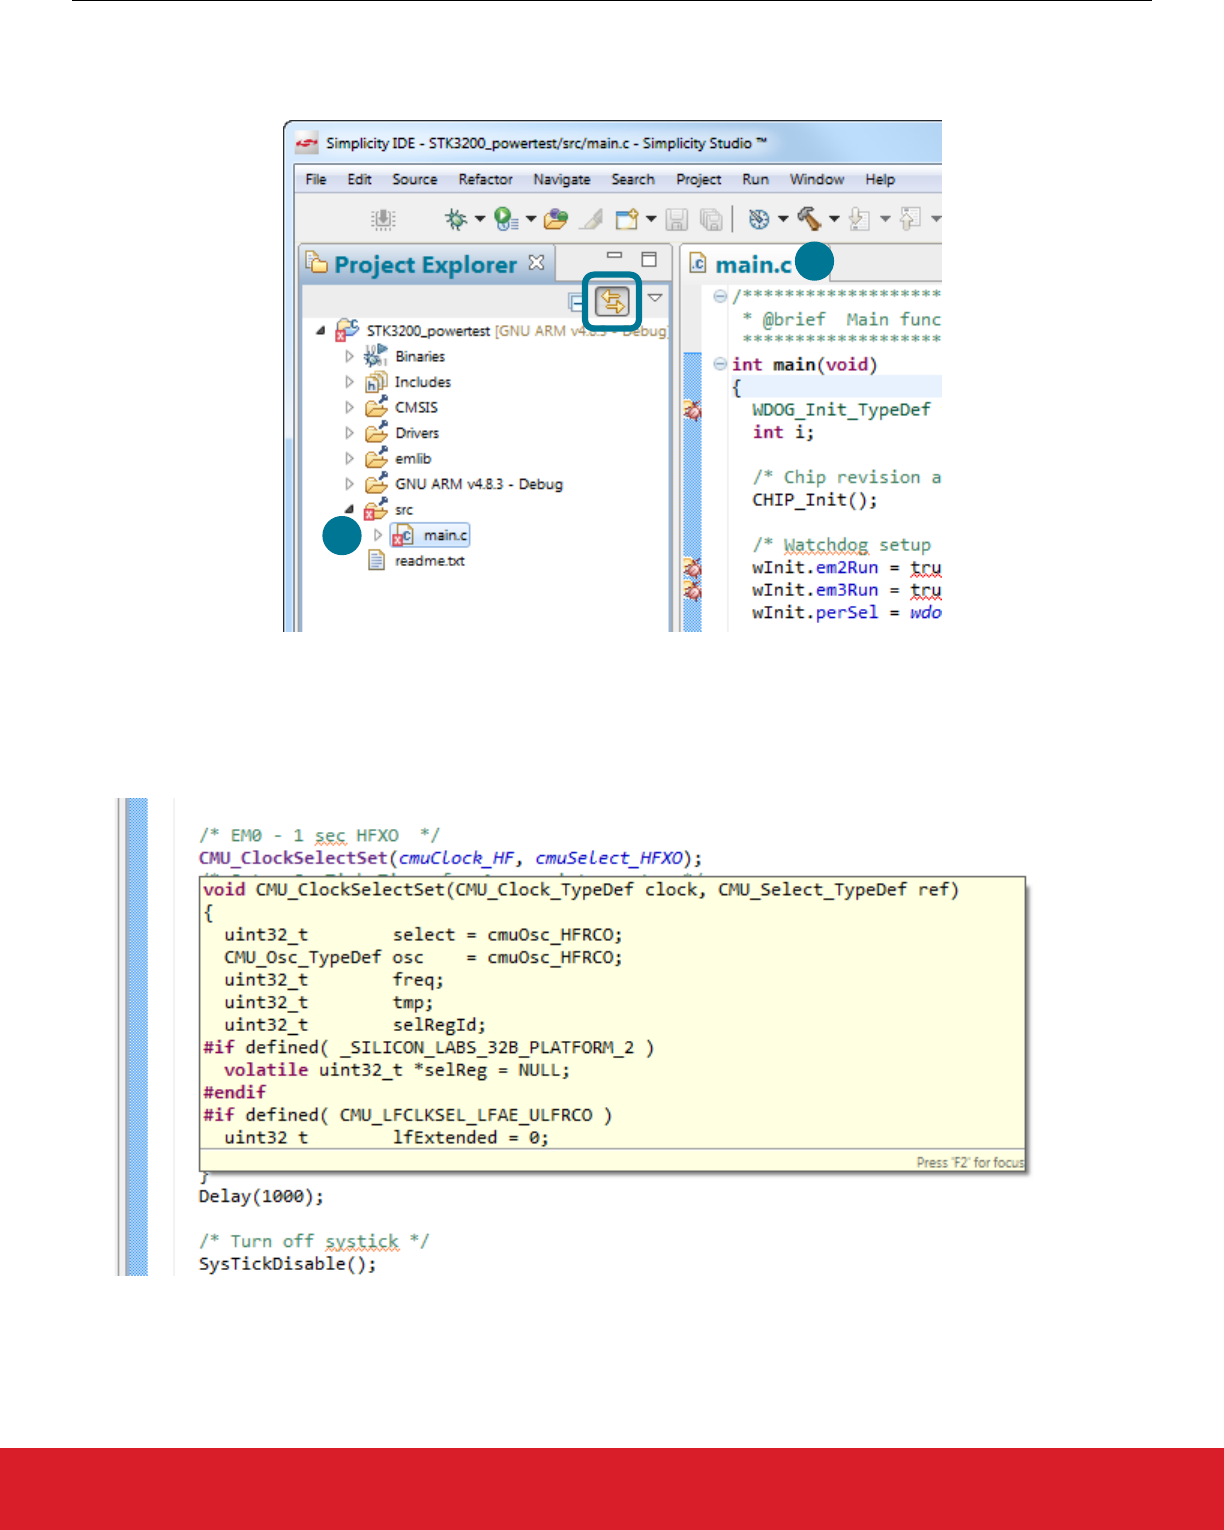Open the Window menu
The height and width of the screenshot is (1530, 1224).
[817, 179]
